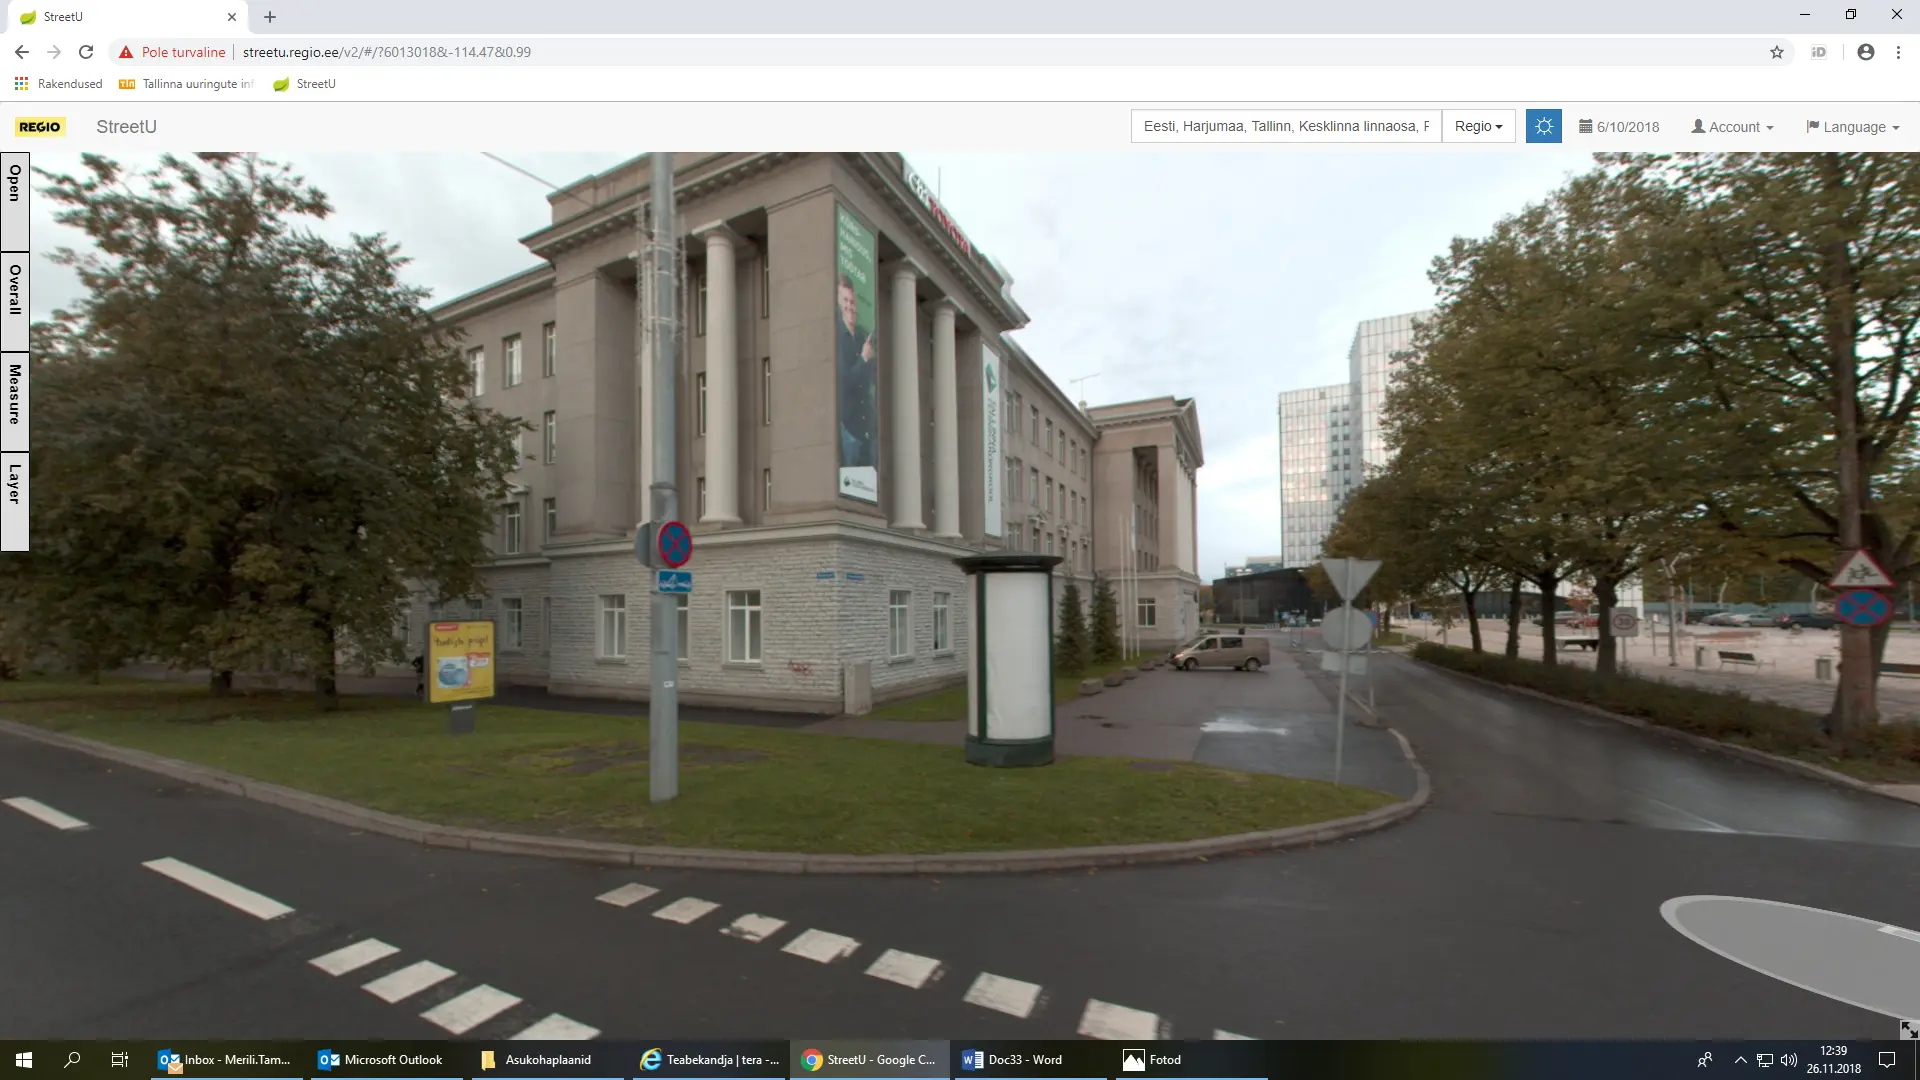Open the Regio search provider dropdown
This screenshot has height=1080, width=1920.
click(1478, 126)
